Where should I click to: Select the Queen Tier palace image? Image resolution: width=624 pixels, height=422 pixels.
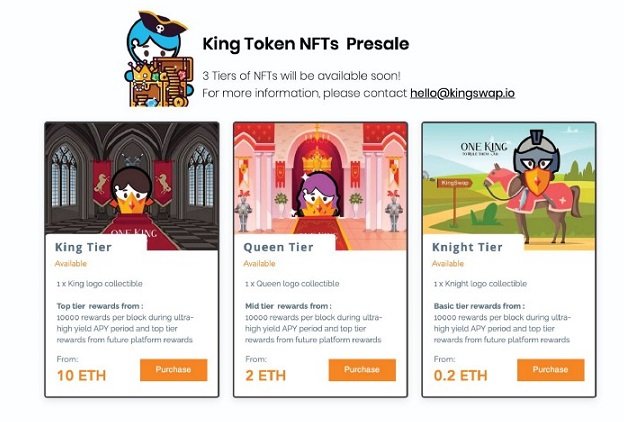pos(320,186)
